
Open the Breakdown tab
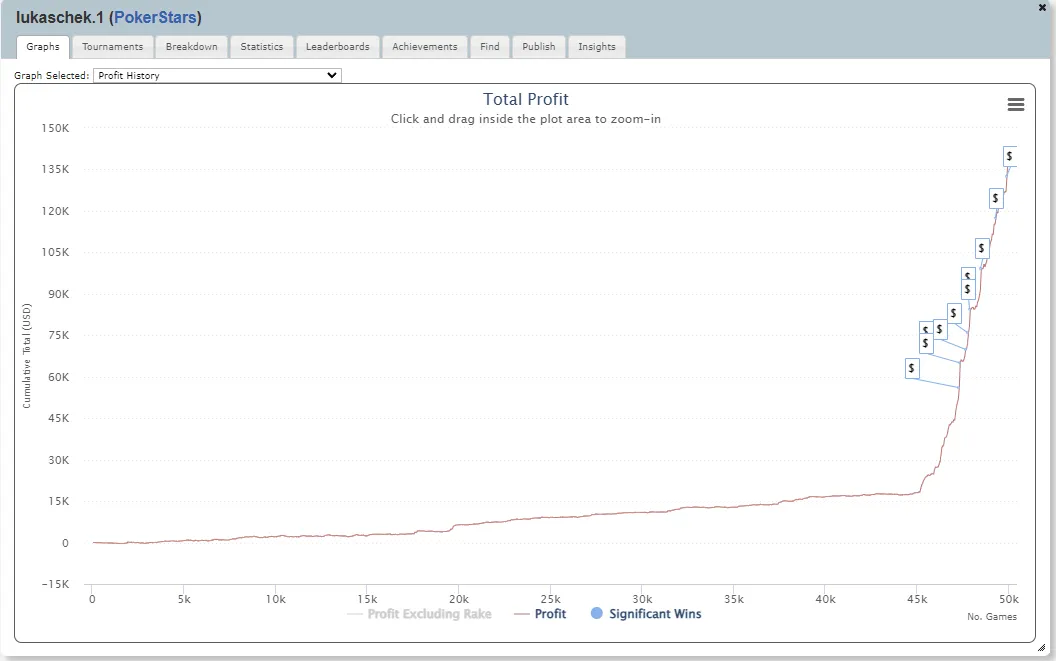point(191,47)
